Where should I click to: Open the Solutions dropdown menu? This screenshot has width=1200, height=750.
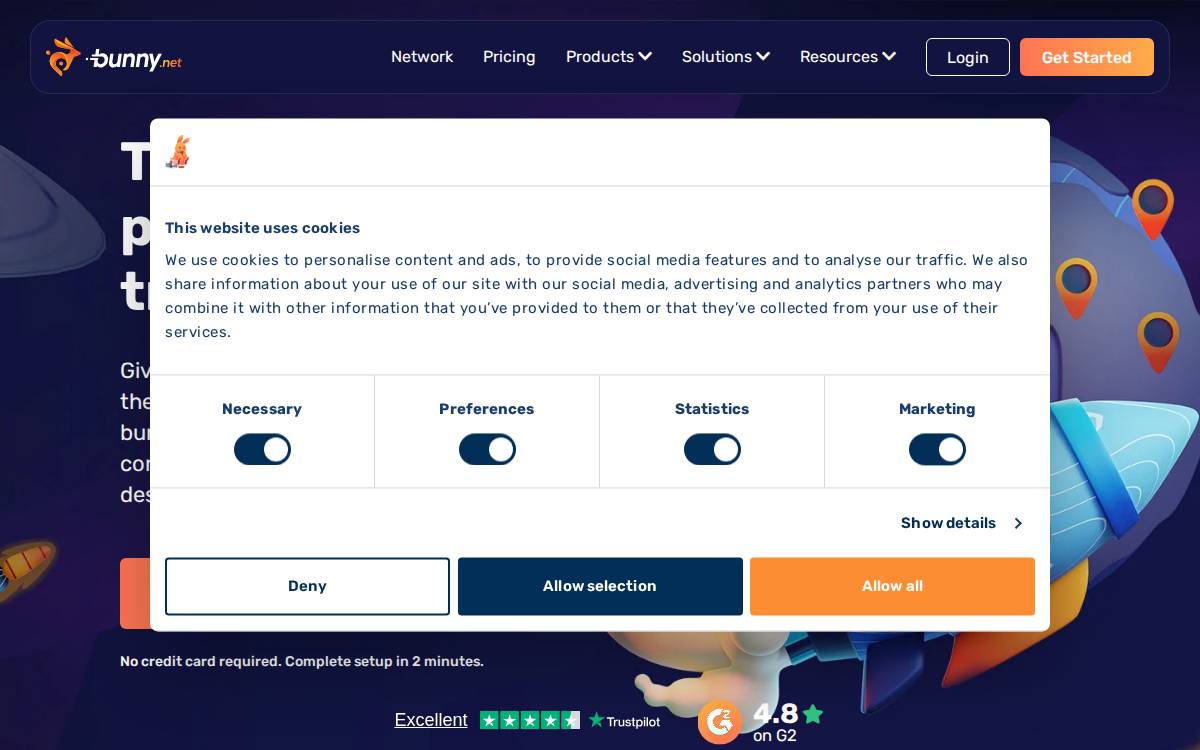[x=726, y=57]
